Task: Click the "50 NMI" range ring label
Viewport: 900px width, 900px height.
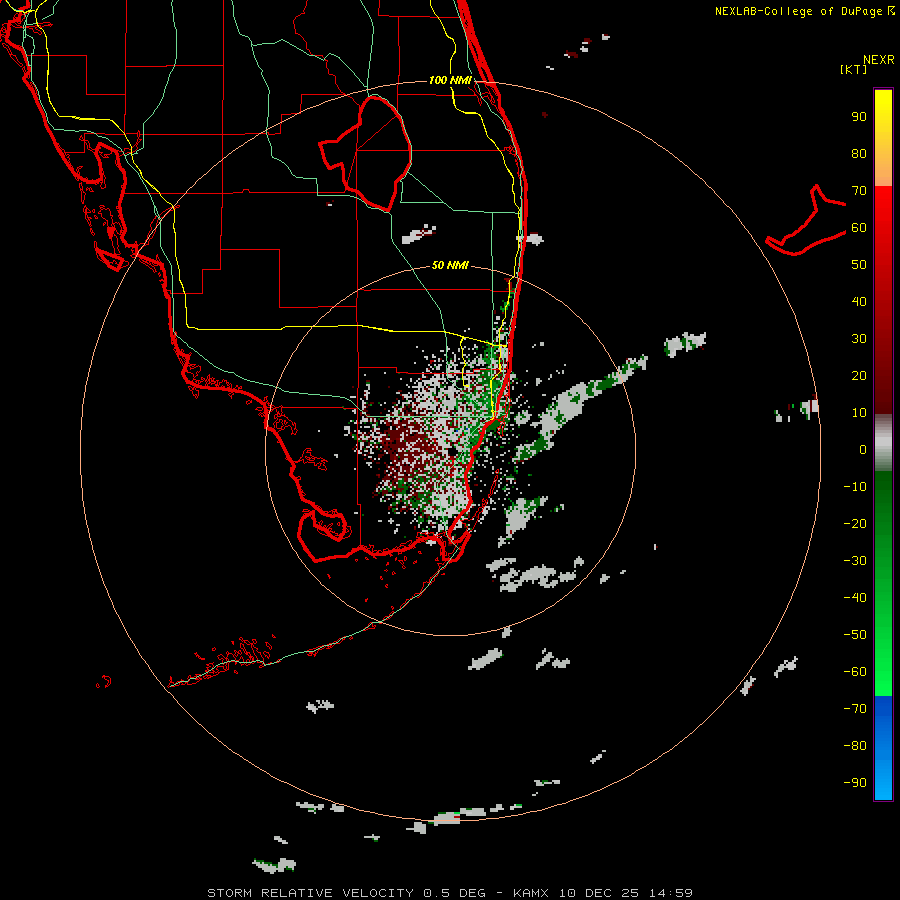Action: pyautogui.click(x=450, y=265)
